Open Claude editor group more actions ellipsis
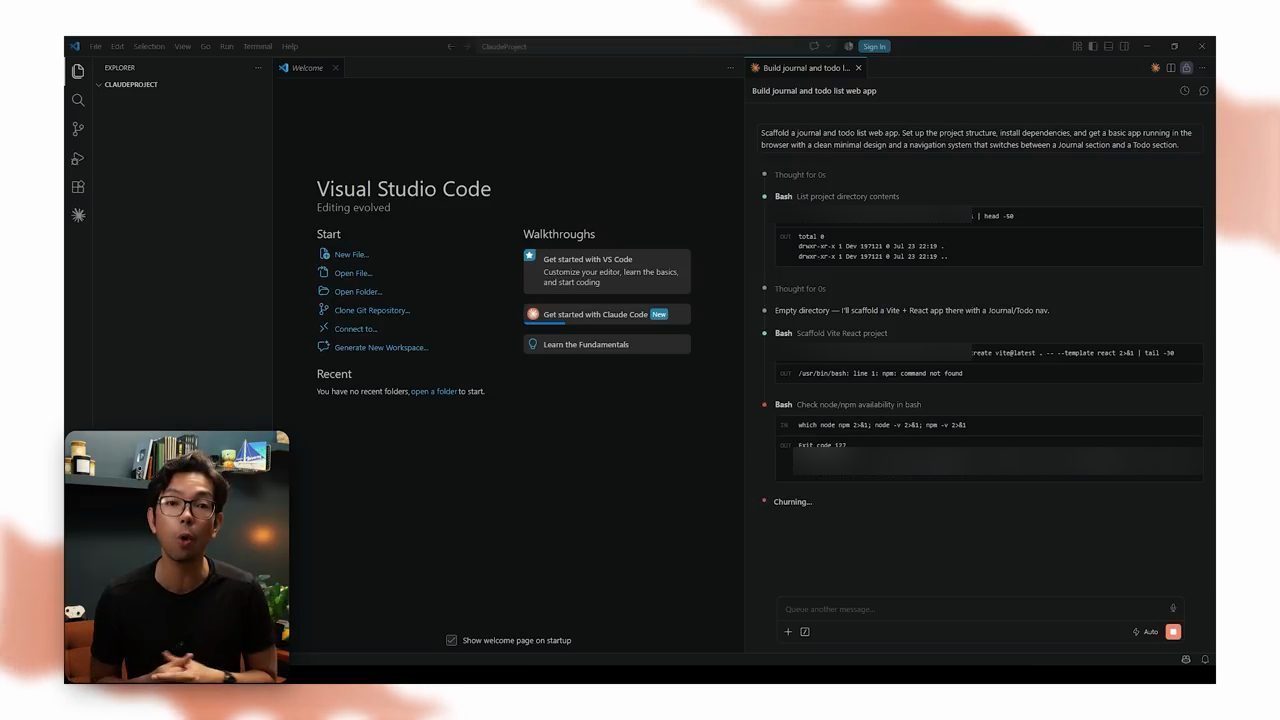This screenshot has height=720, width=1280. (1202, 68)
